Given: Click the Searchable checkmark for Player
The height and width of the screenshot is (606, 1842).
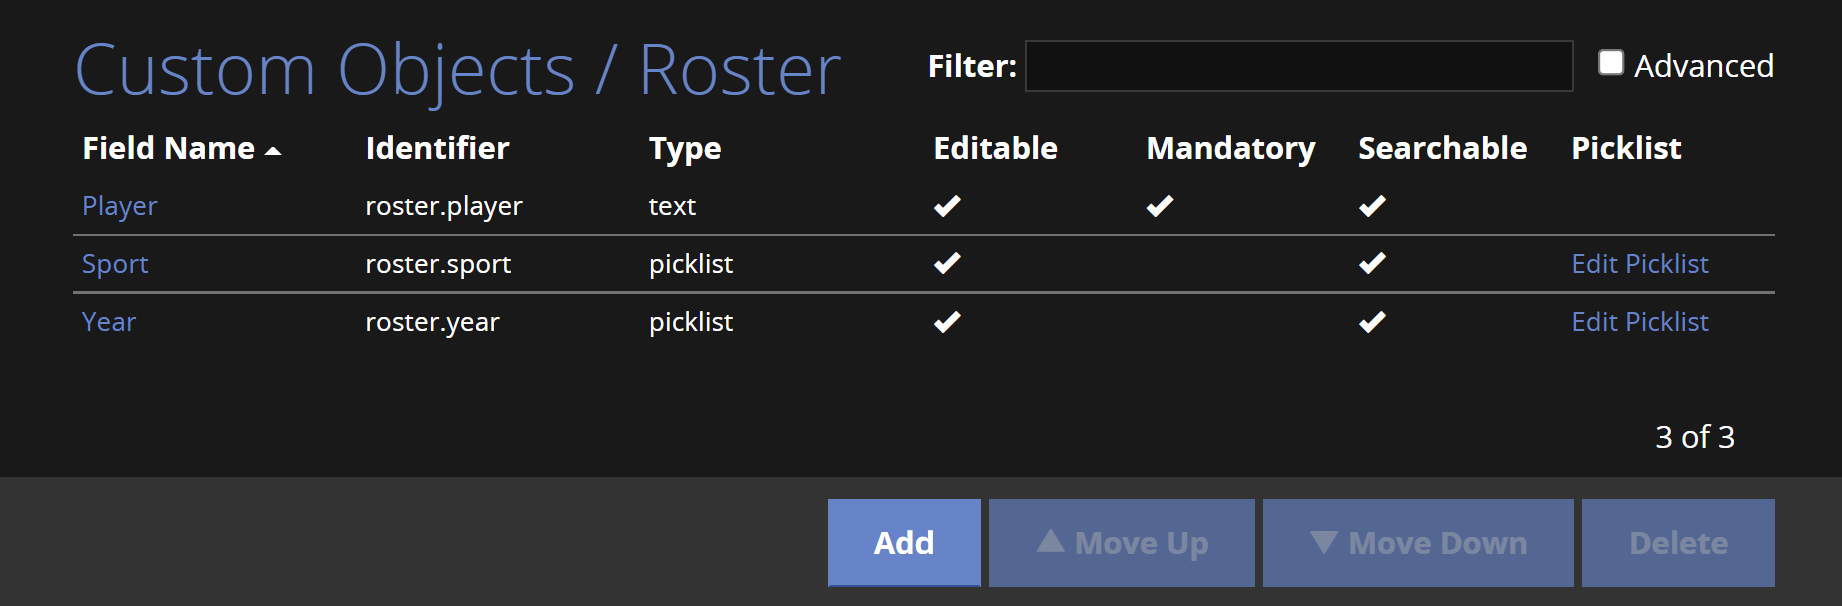Looking at the screenshot, I should [1372, 206].
